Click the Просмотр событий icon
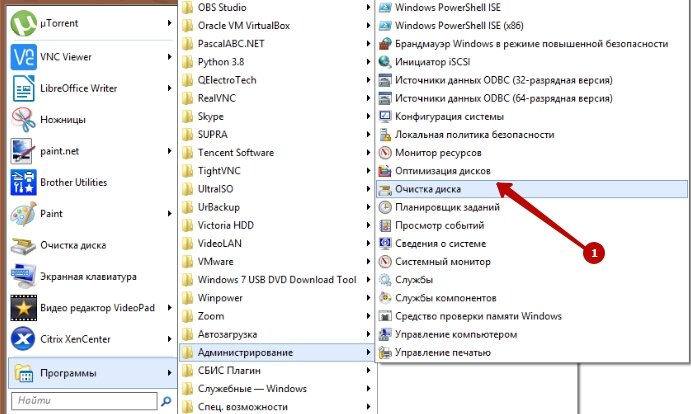The height and width of the screenshot is (414, 691). (x=385, y=225)
